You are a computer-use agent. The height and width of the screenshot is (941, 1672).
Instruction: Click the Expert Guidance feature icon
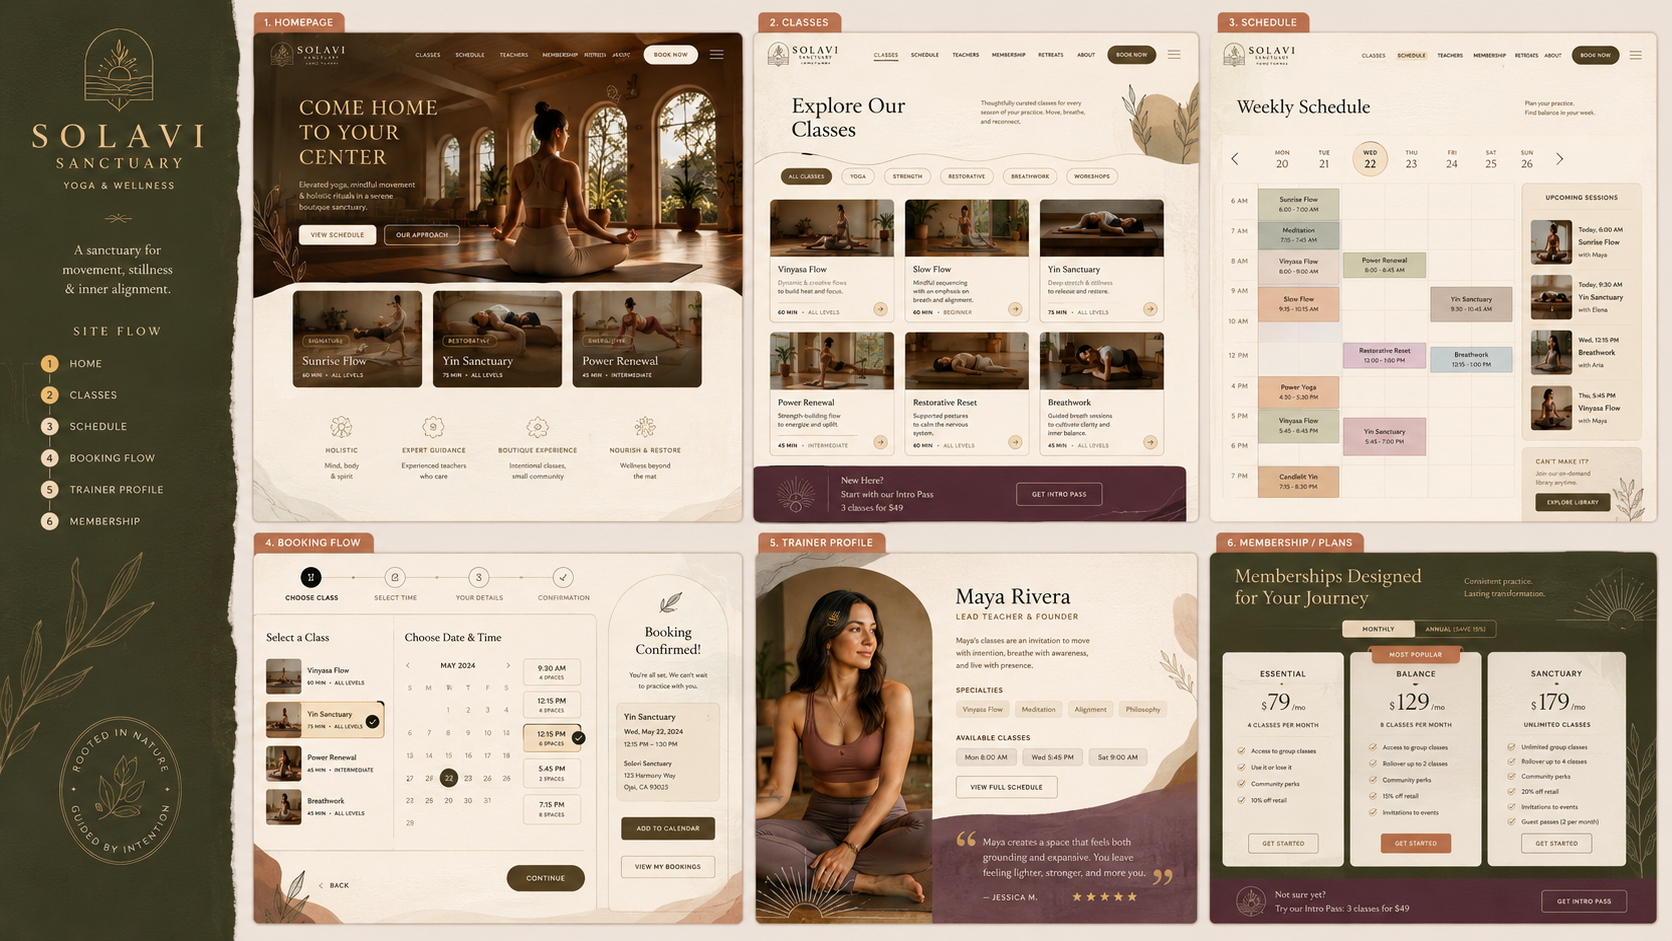(x=433, y=427)
